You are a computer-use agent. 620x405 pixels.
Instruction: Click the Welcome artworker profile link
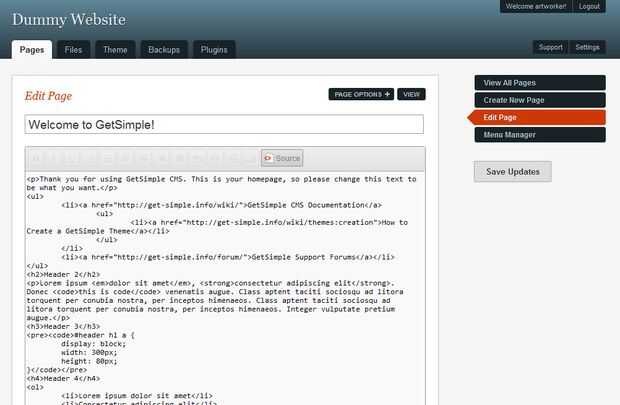point(536,6)
